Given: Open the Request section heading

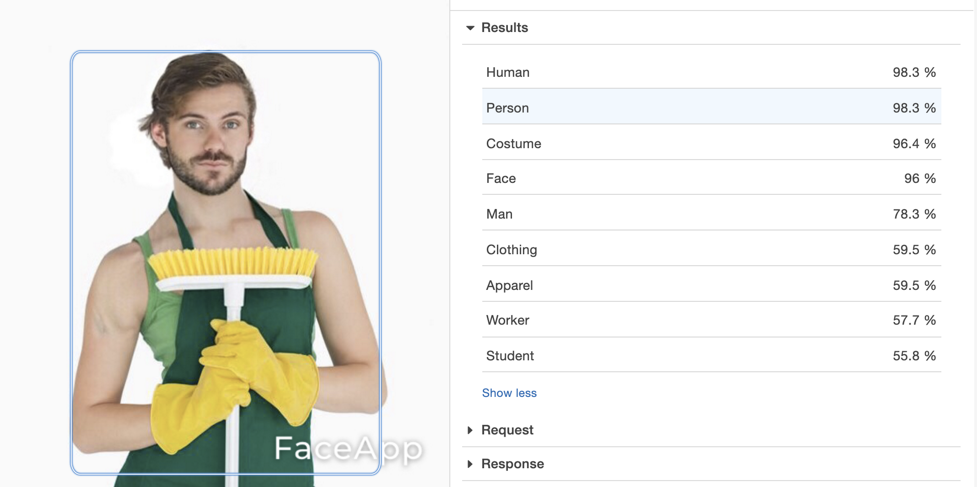Looking at the screenshot, I should click(507, 430).
